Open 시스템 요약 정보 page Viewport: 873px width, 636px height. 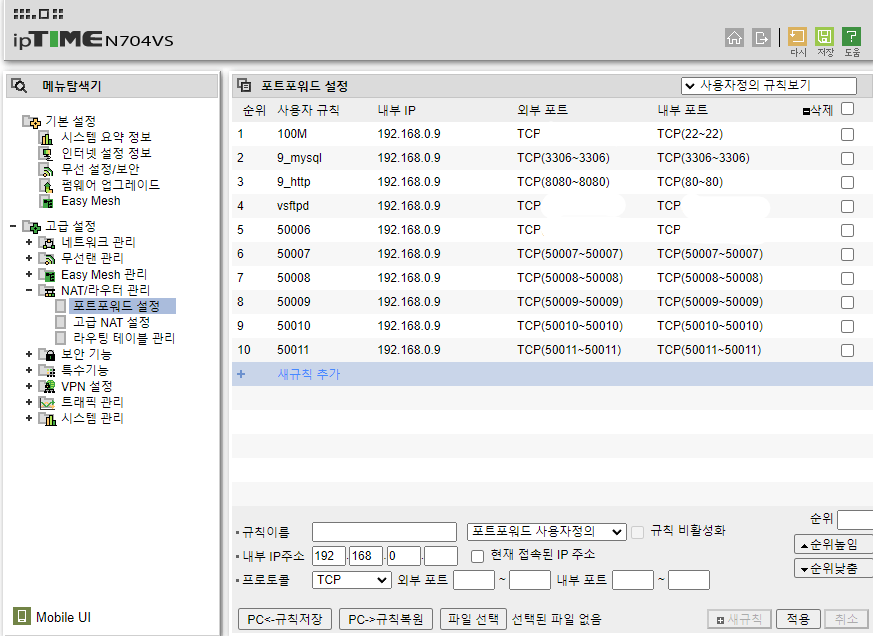pos(106,137)
